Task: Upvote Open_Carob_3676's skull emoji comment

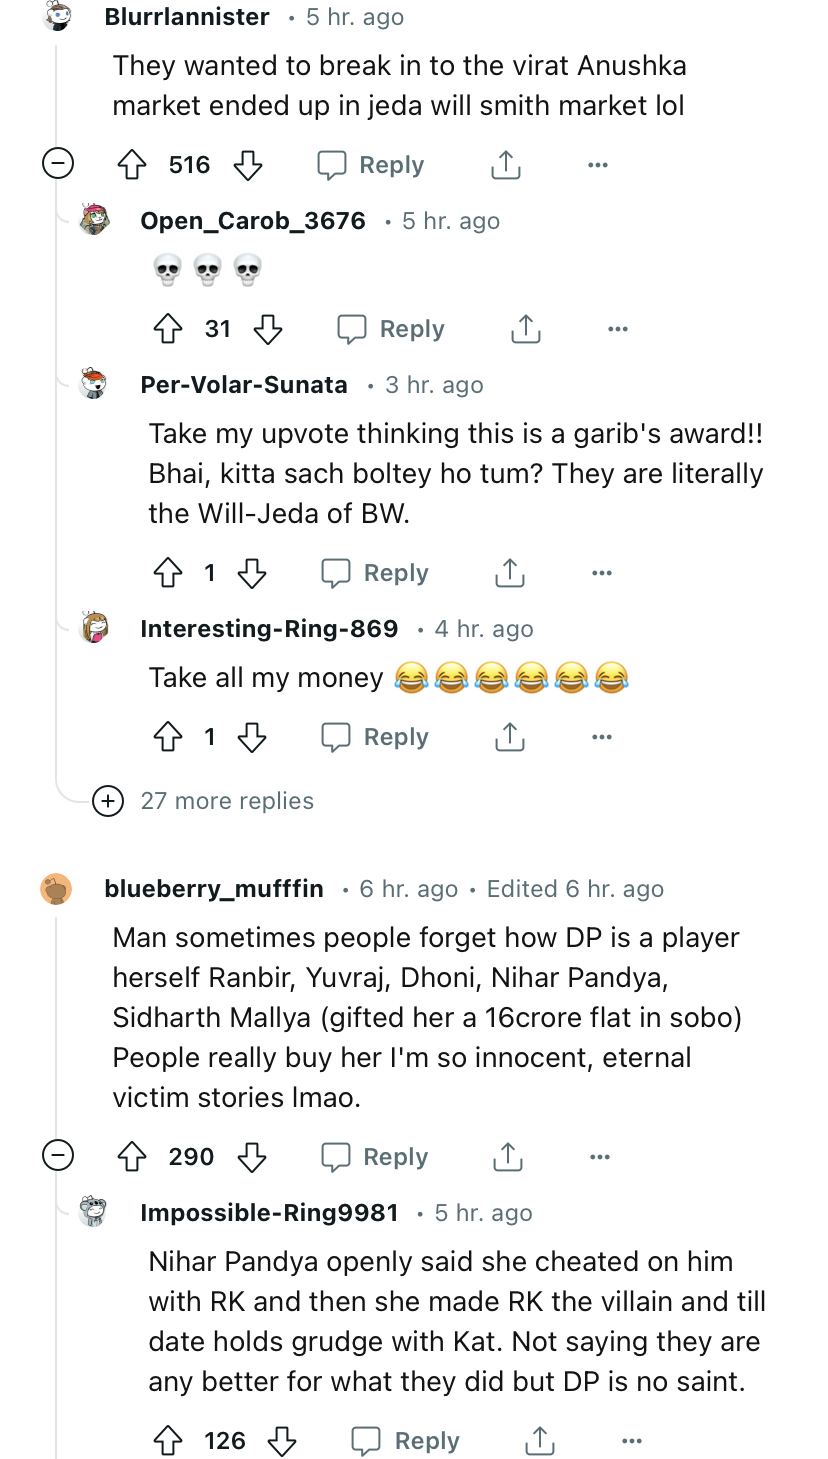Action: pos(169,329)
